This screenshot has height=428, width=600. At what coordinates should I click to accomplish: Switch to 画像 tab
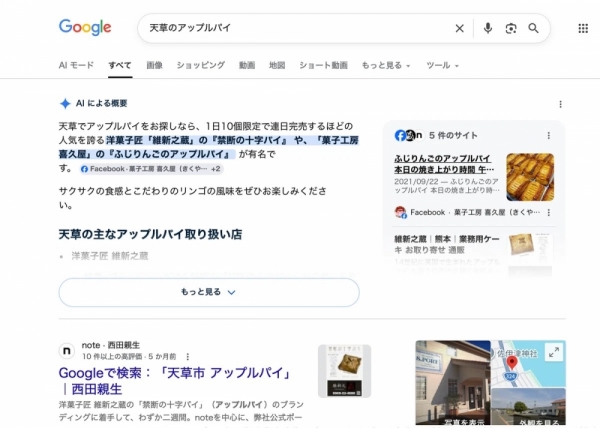[x=155, y=65]
